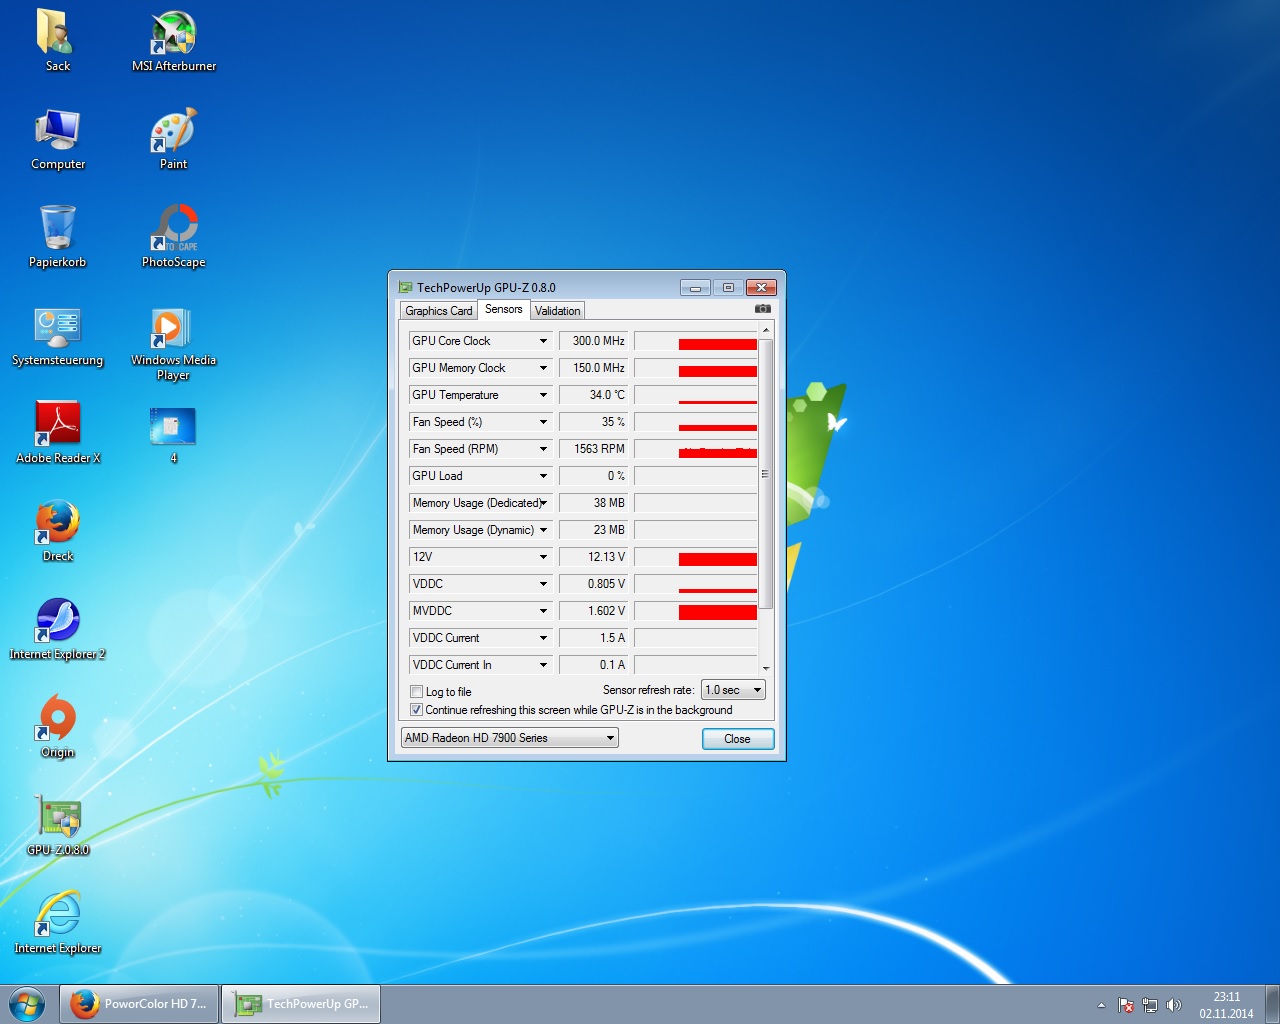Open the Fan Speed (RPM) dropdown
The width and height of the screenshot is (1280, 1024).
pos(544,449)
